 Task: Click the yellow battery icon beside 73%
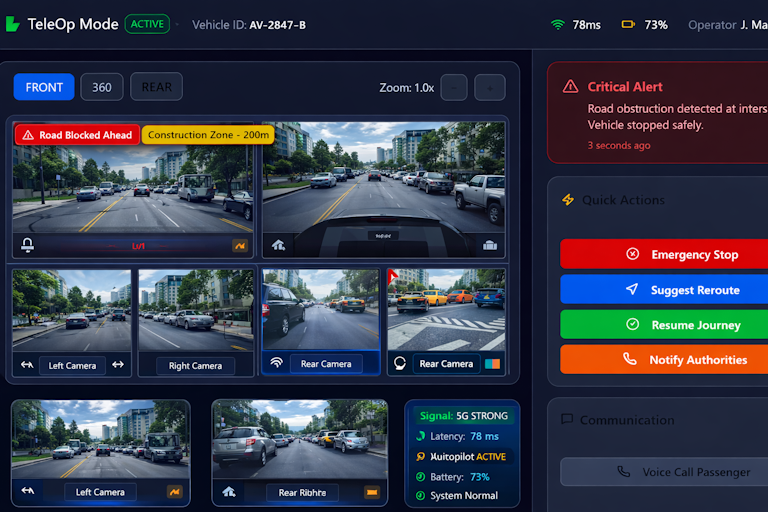click(x=628, y=24)
